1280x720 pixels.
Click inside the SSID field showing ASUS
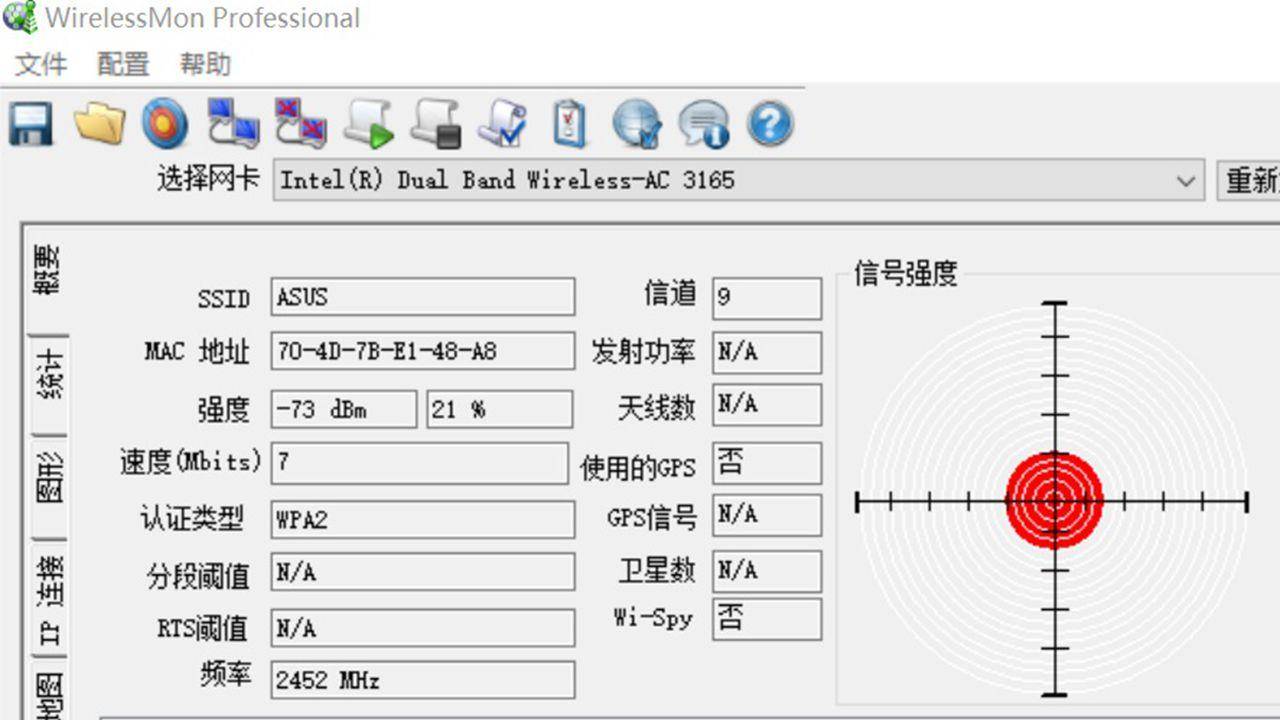point(420,296)
